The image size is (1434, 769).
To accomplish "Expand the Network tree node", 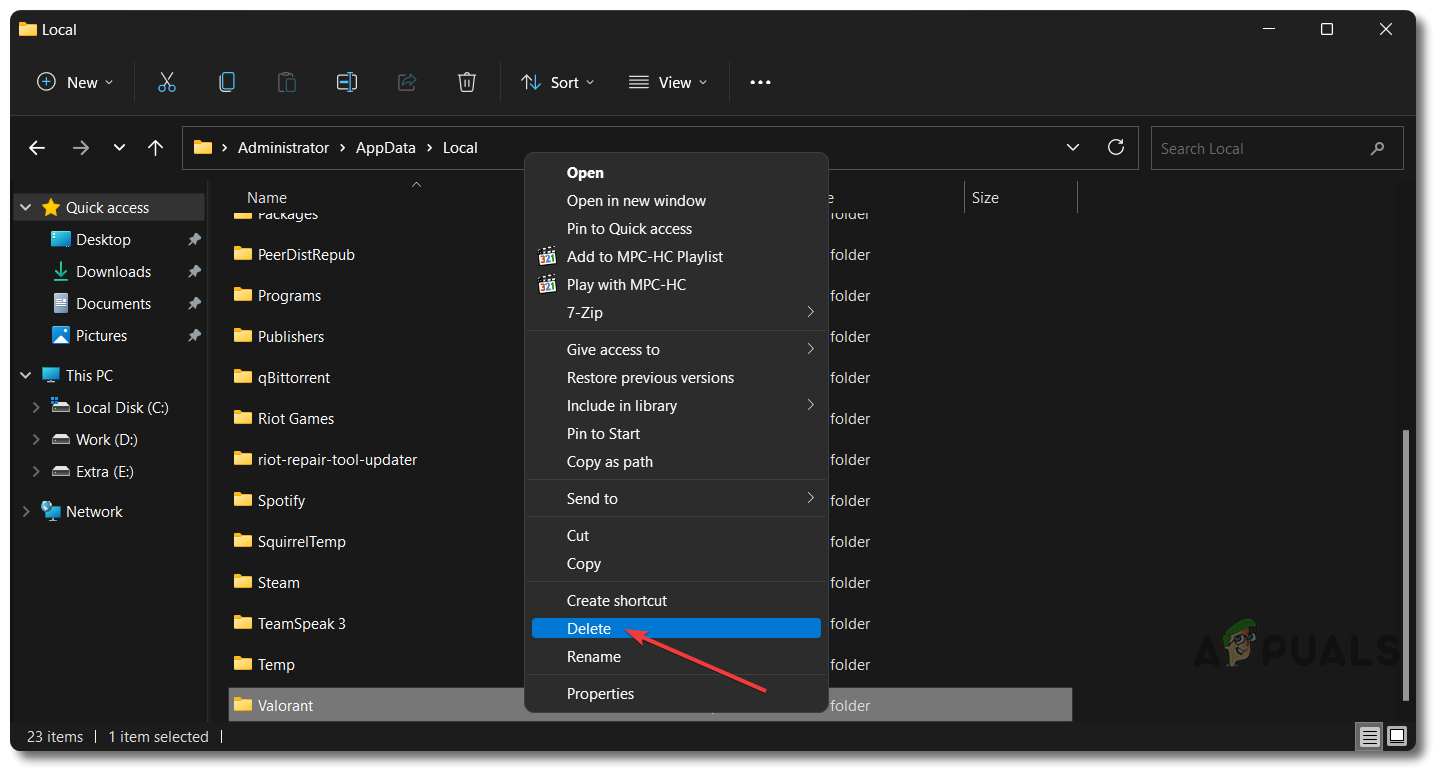I will click(26, 512).
